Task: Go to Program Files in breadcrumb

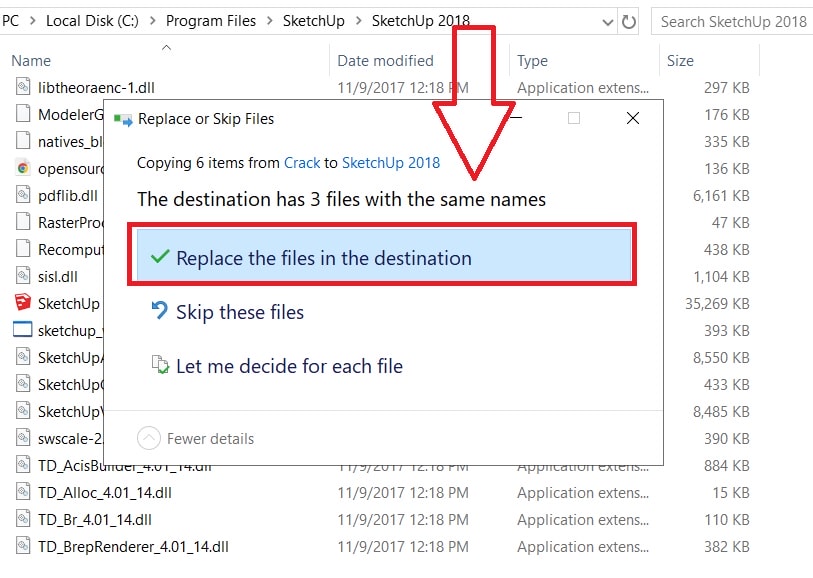Action: click(x=211, y=21)
